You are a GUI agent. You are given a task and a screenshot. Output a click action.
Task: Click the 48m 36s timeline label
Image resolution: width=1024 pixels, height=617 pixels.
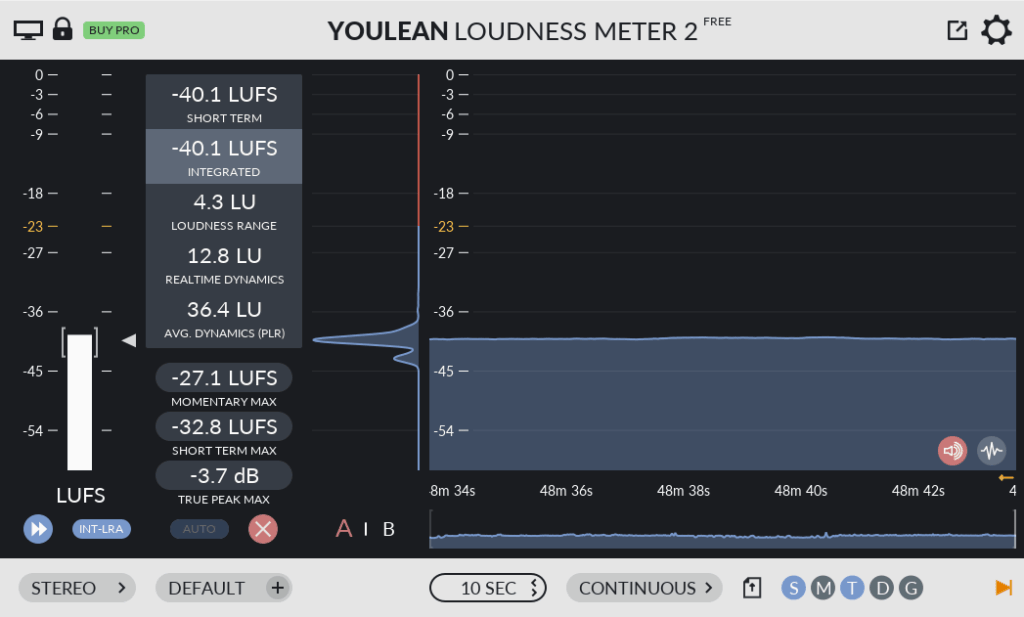[566, 491]
